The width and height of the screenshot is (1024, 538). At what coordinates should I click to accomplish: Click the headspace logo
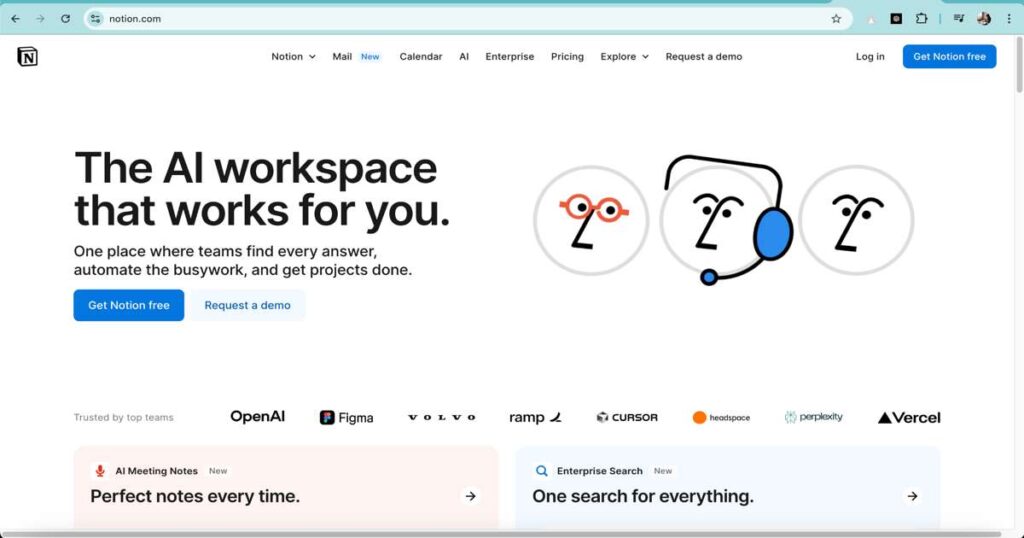click(x=721, y=417)
